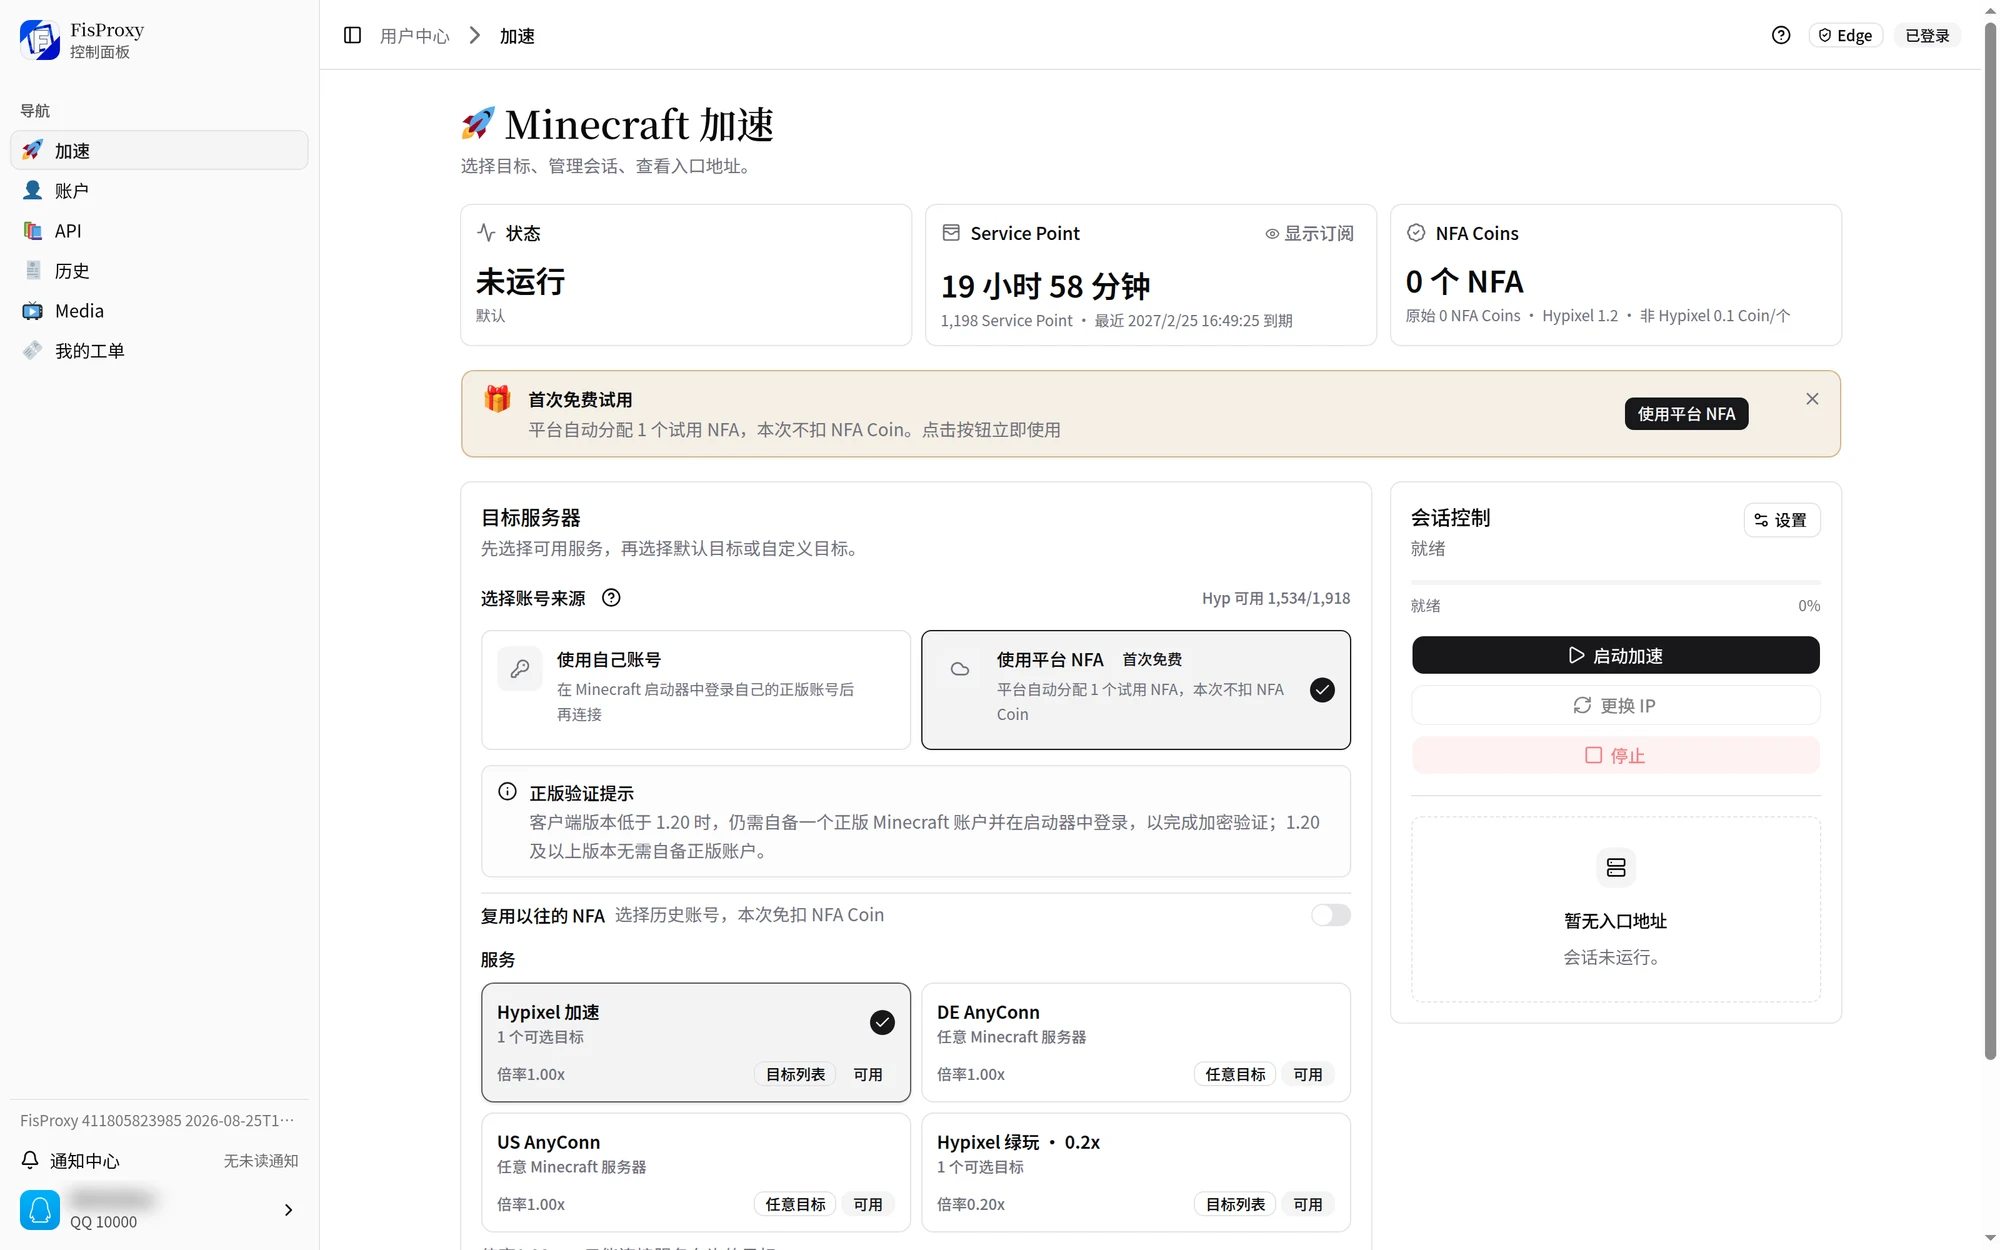
Task: Open the Edge node selector
Action: (x=1846, y=35)
